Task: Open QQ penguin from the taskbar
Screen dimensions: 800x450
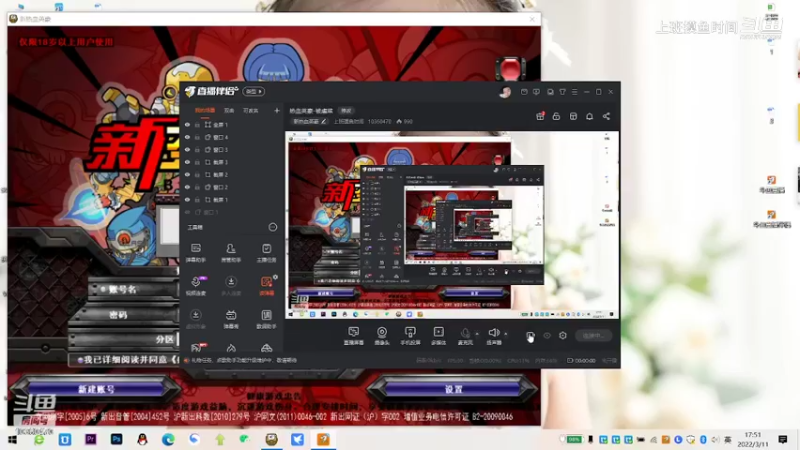Action: pyautogui.click(x=142, y=439)
